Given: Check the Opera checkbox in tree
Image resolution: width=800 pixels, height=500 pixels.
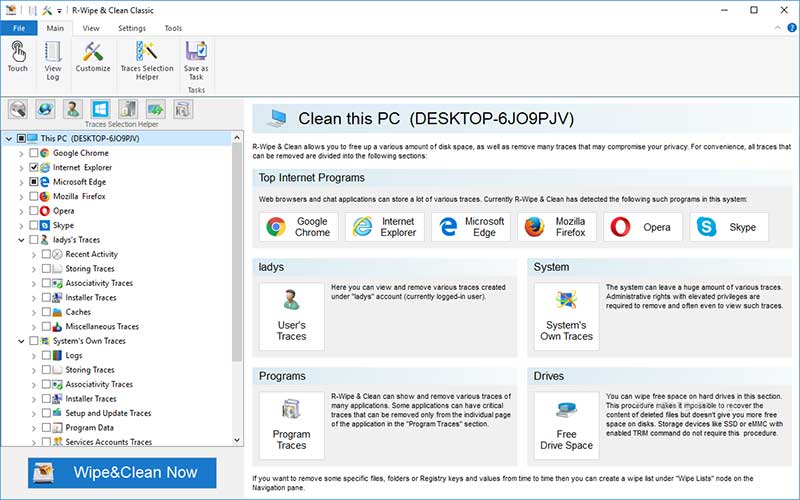Looking at the screenshot, I should 34,211.
